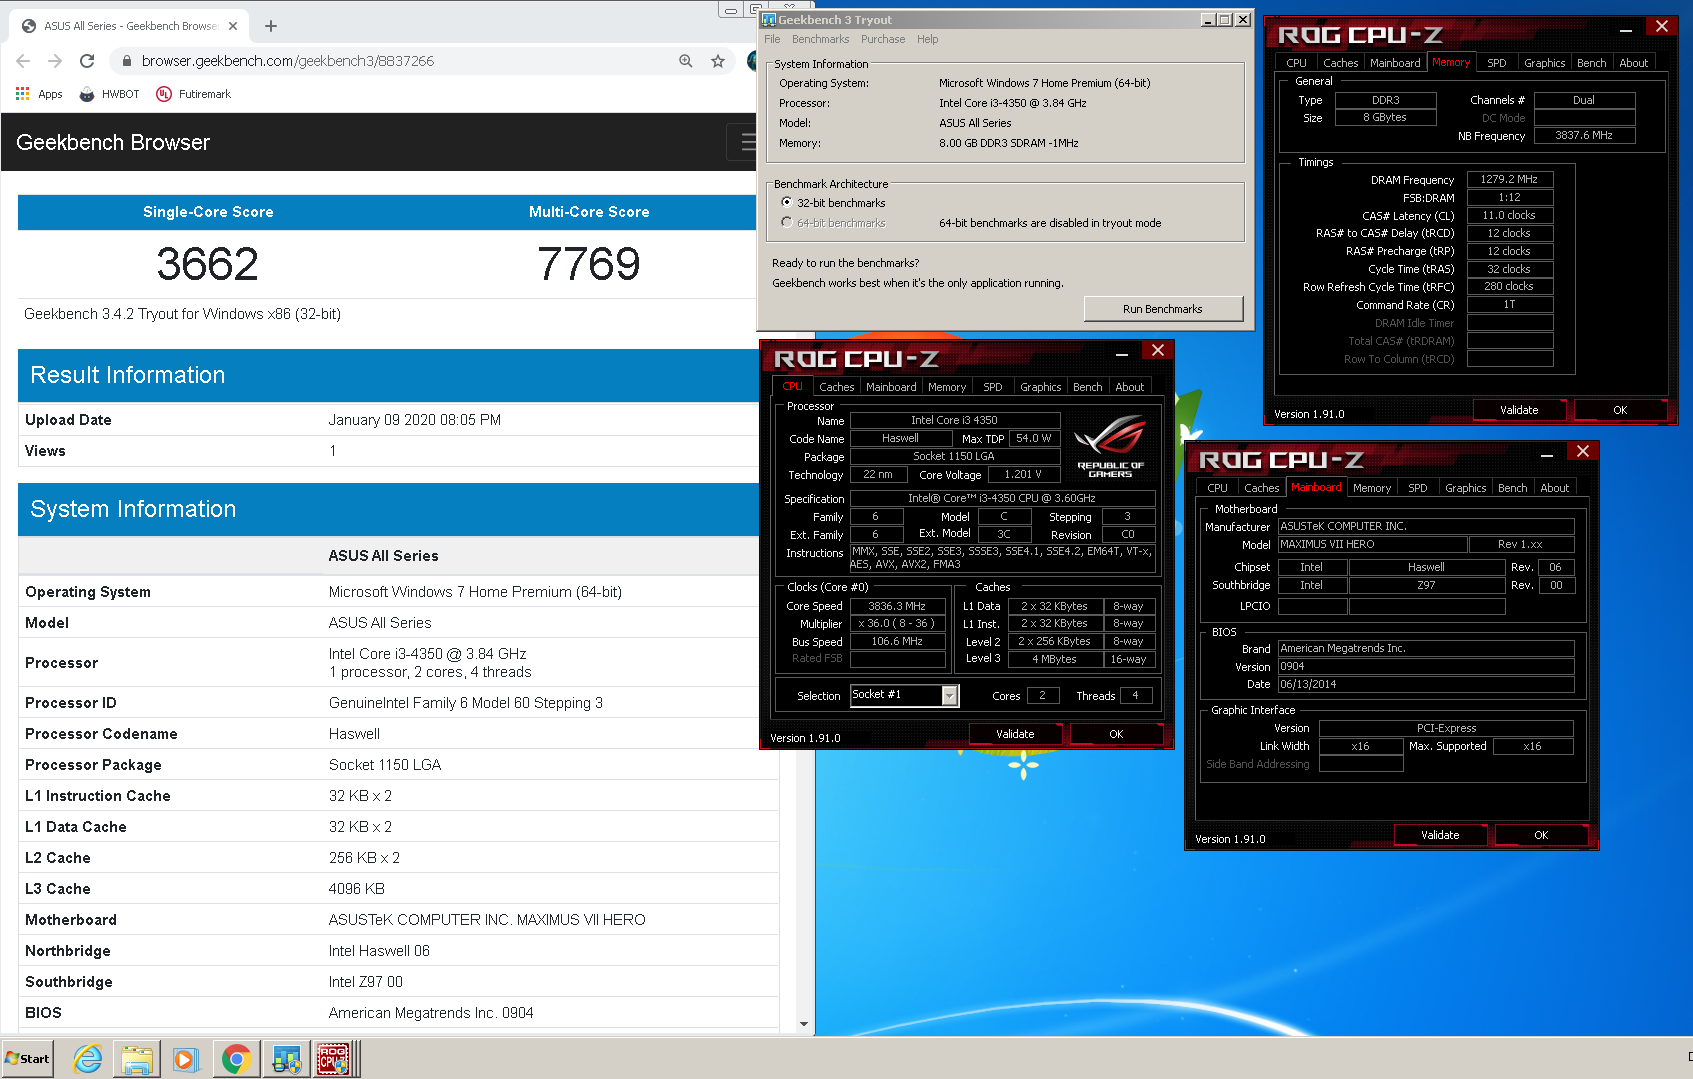Click the zoom magnifier icon in address bar
This screenshot has width=1693, height=1079.
tap(686, 61)
